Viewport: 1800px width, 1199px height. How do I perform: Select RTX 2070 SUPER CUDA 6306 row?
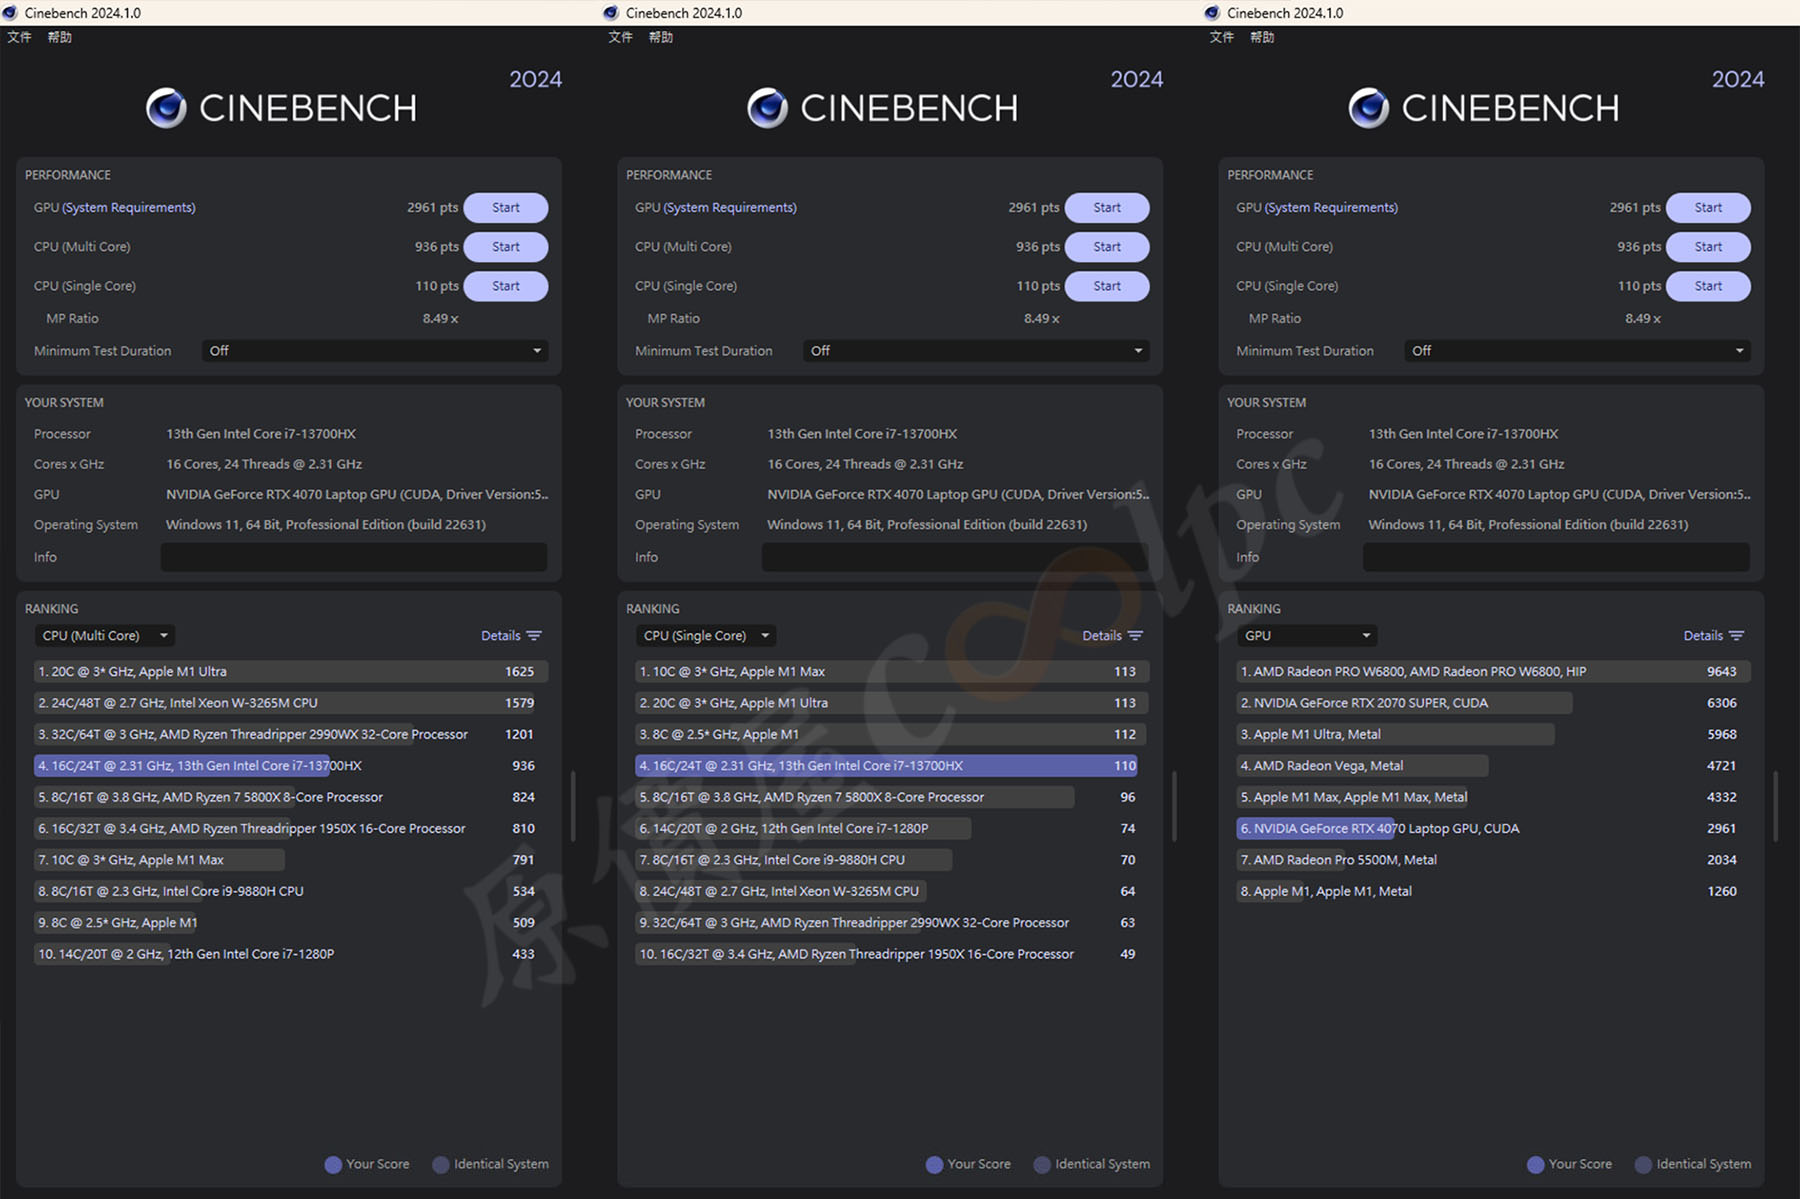pyautogui.click(x=1493, y=703)
